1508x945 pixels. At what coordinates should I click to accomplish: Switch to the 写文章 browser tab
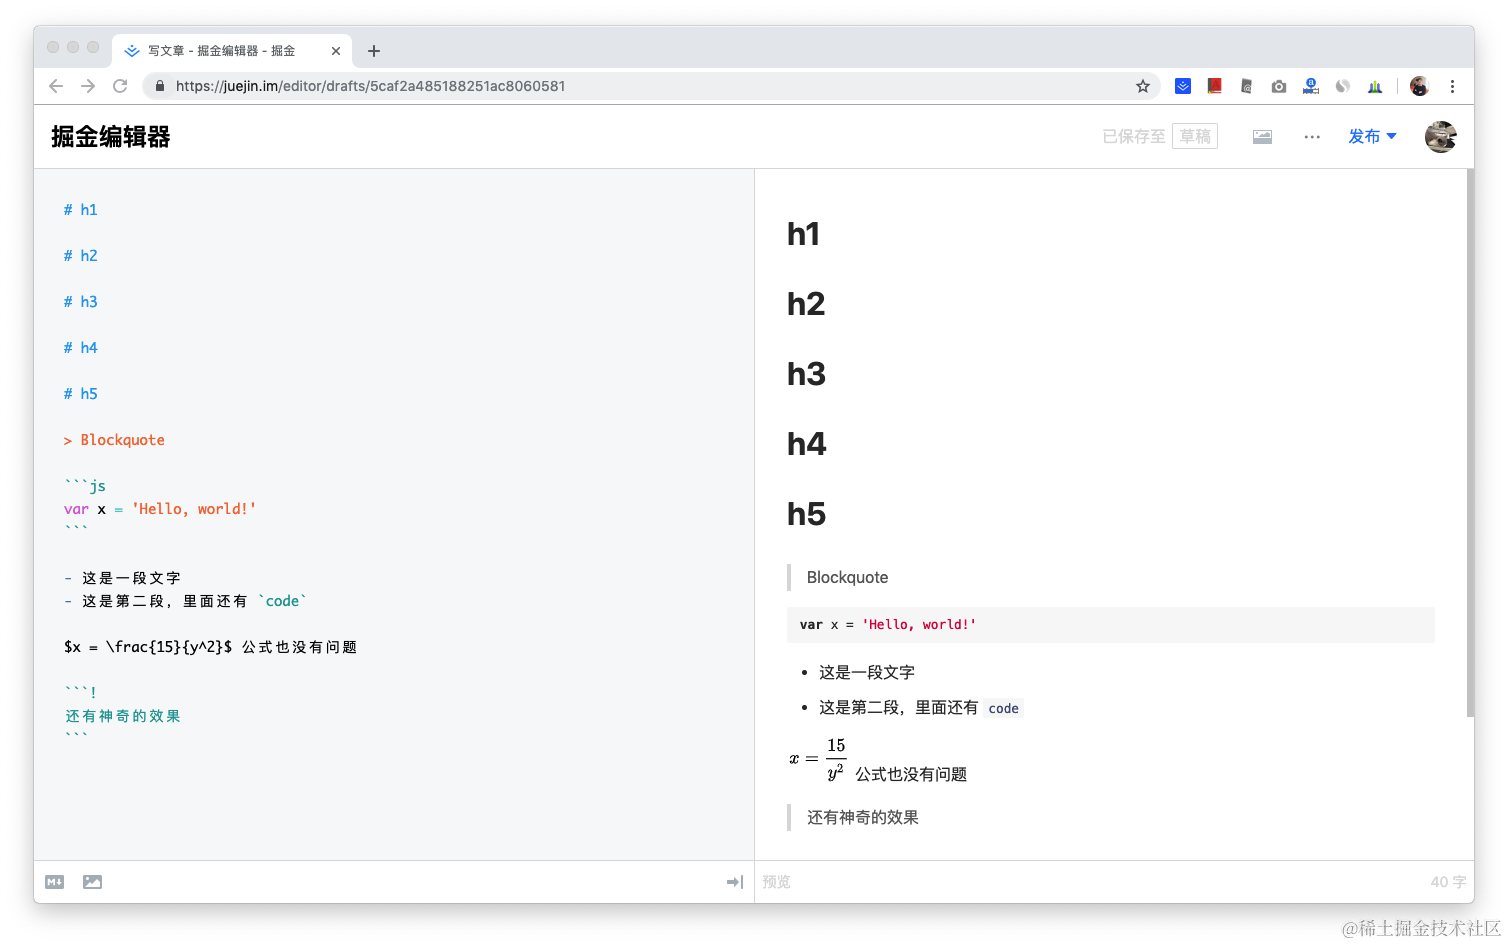click(220, 50)
